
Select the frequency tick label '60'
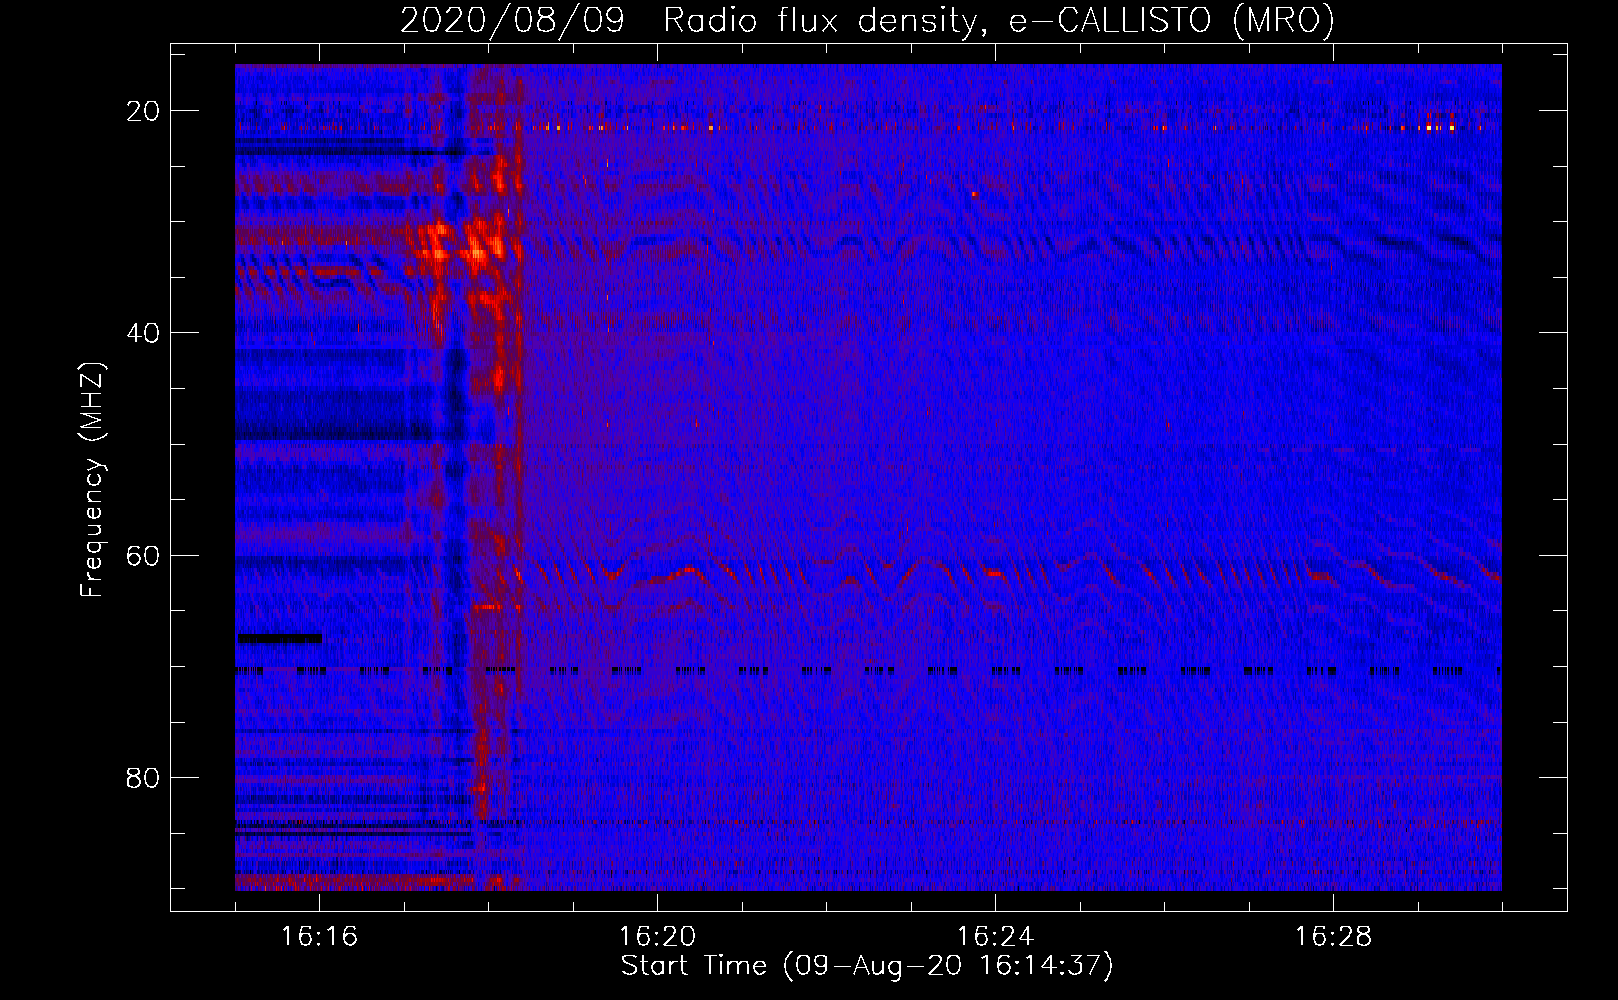(143, 555)
